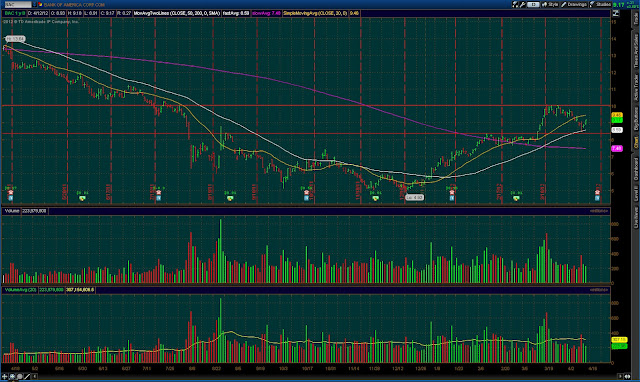This screenshot has height=382, width=640.
Task: Click the purple slowAvg price bubble
Action: coord(616,149)
